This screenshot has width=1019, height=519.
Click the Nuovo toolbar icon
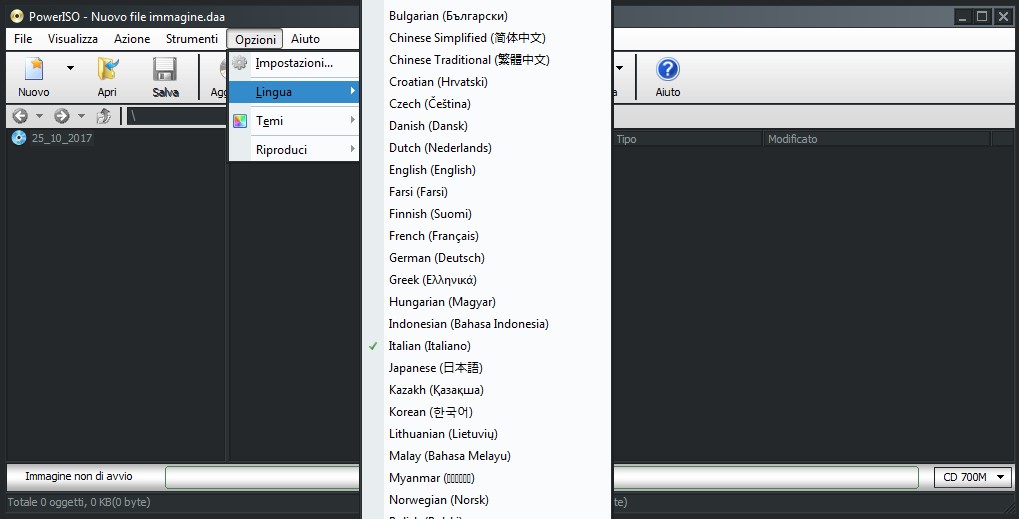pyautogui.click(x=34, y=70)
